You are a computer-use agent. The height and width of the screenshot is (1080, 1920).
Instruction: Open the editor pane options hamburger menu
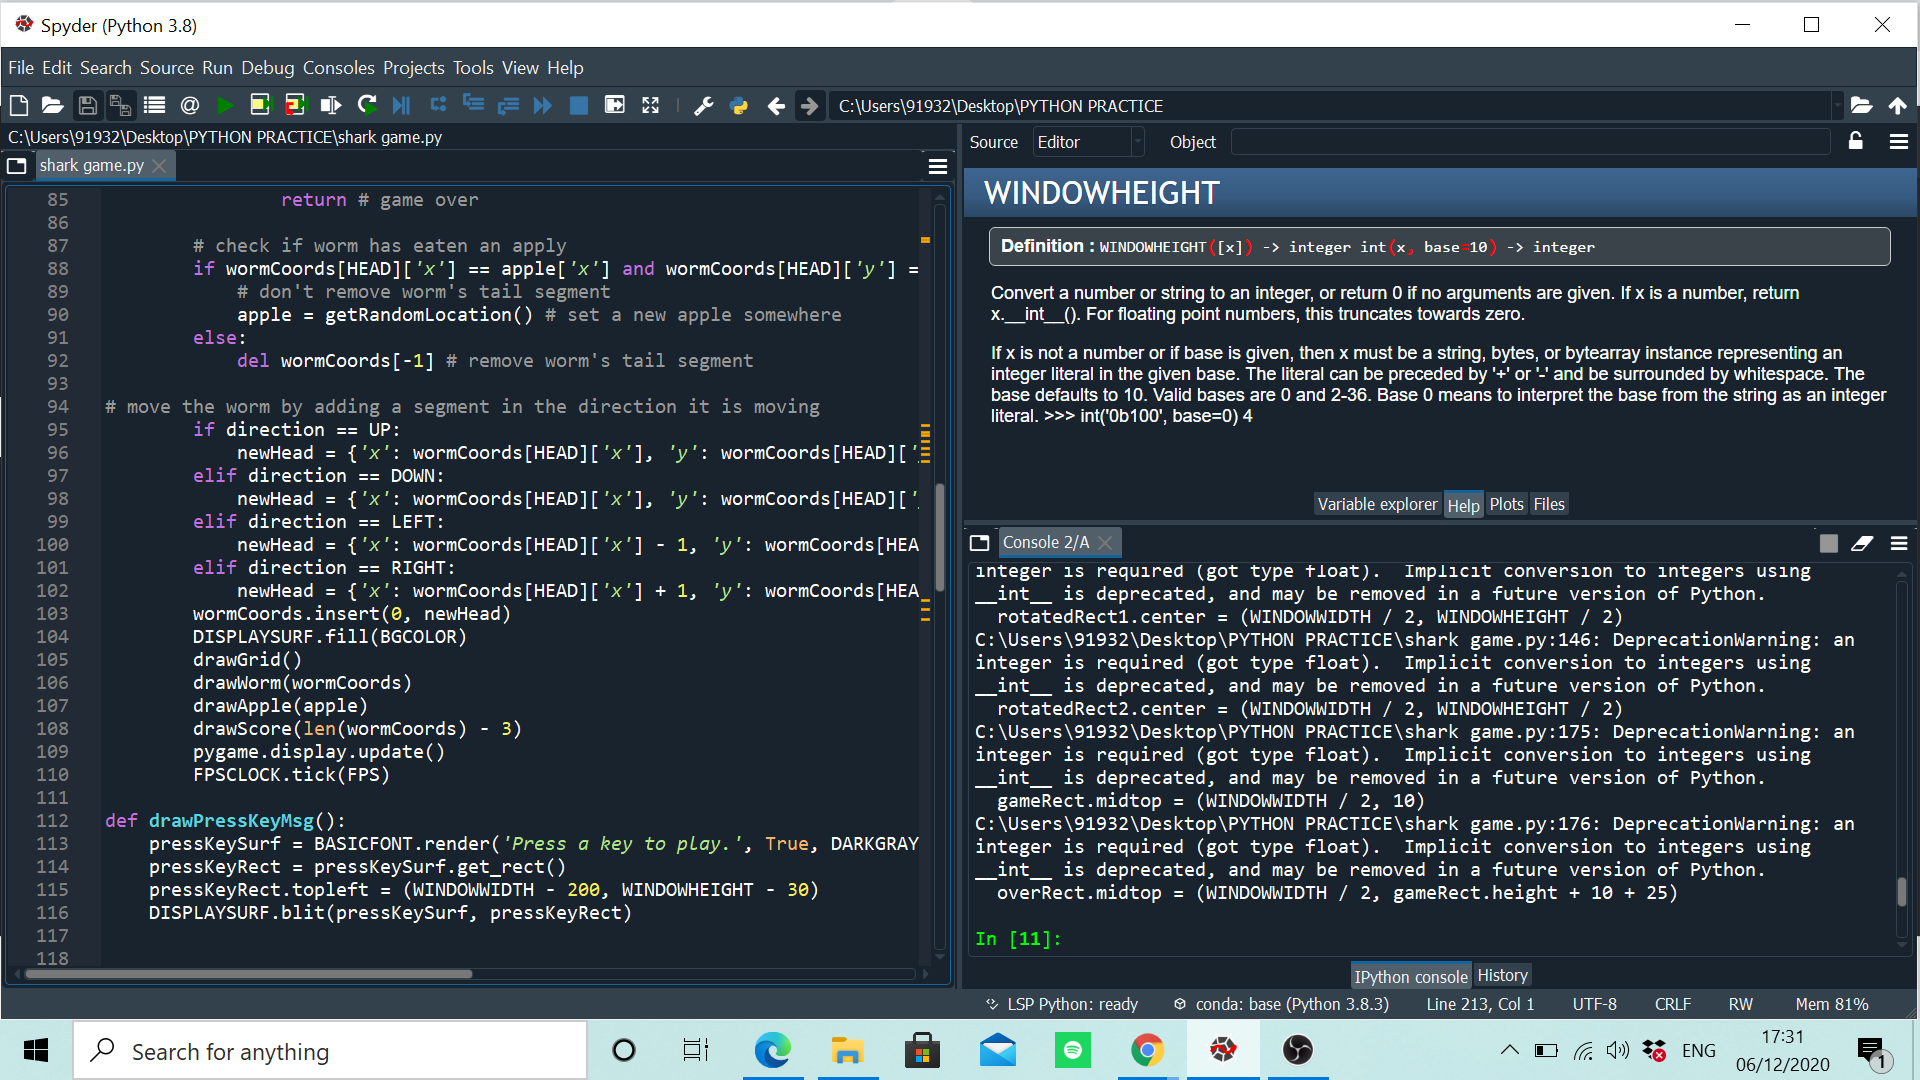tap(937, 166)
